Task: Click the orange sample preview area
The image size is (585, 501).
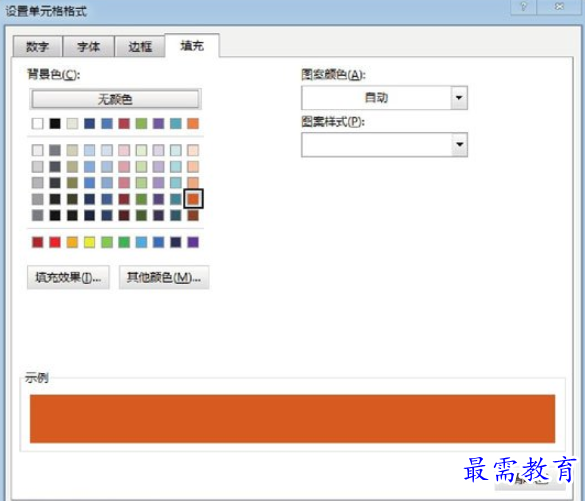Action: point(292,419)
